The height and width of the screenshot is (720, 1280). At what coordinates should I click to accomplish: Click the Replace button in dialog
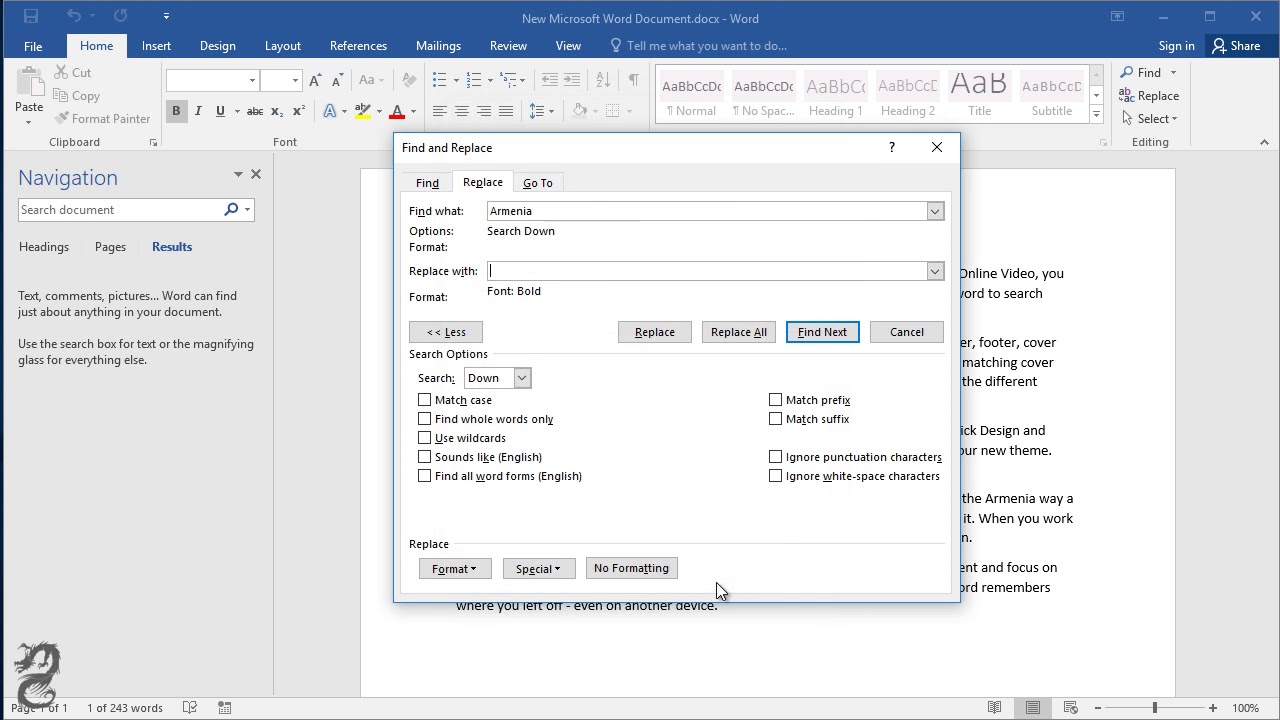point(655,332)
